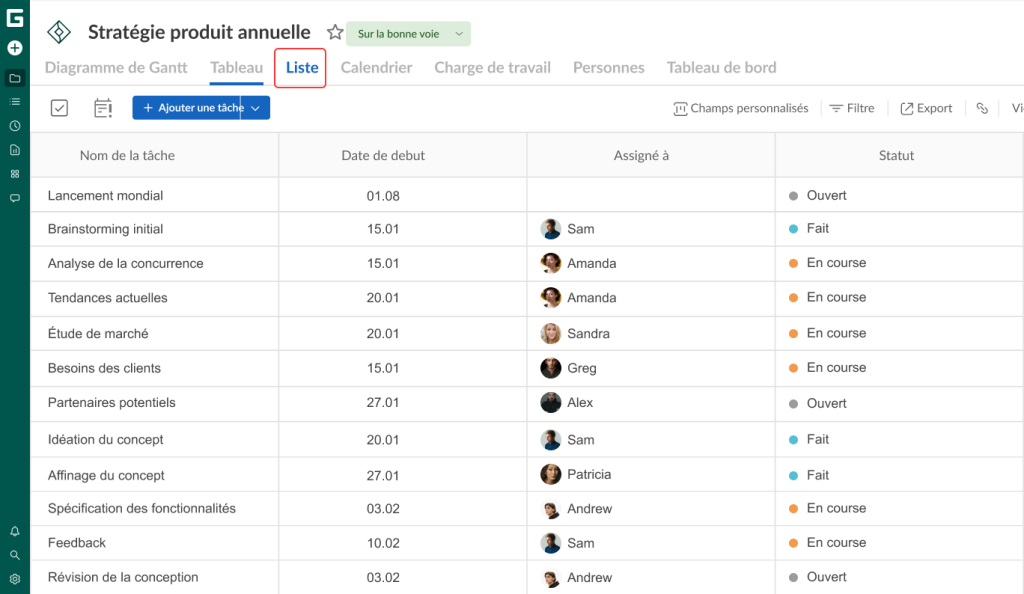The image size is (1024, 594).
Task: Open the grid apps icon in sidebar
Action: pyautogui.click(x=14, y=174)
